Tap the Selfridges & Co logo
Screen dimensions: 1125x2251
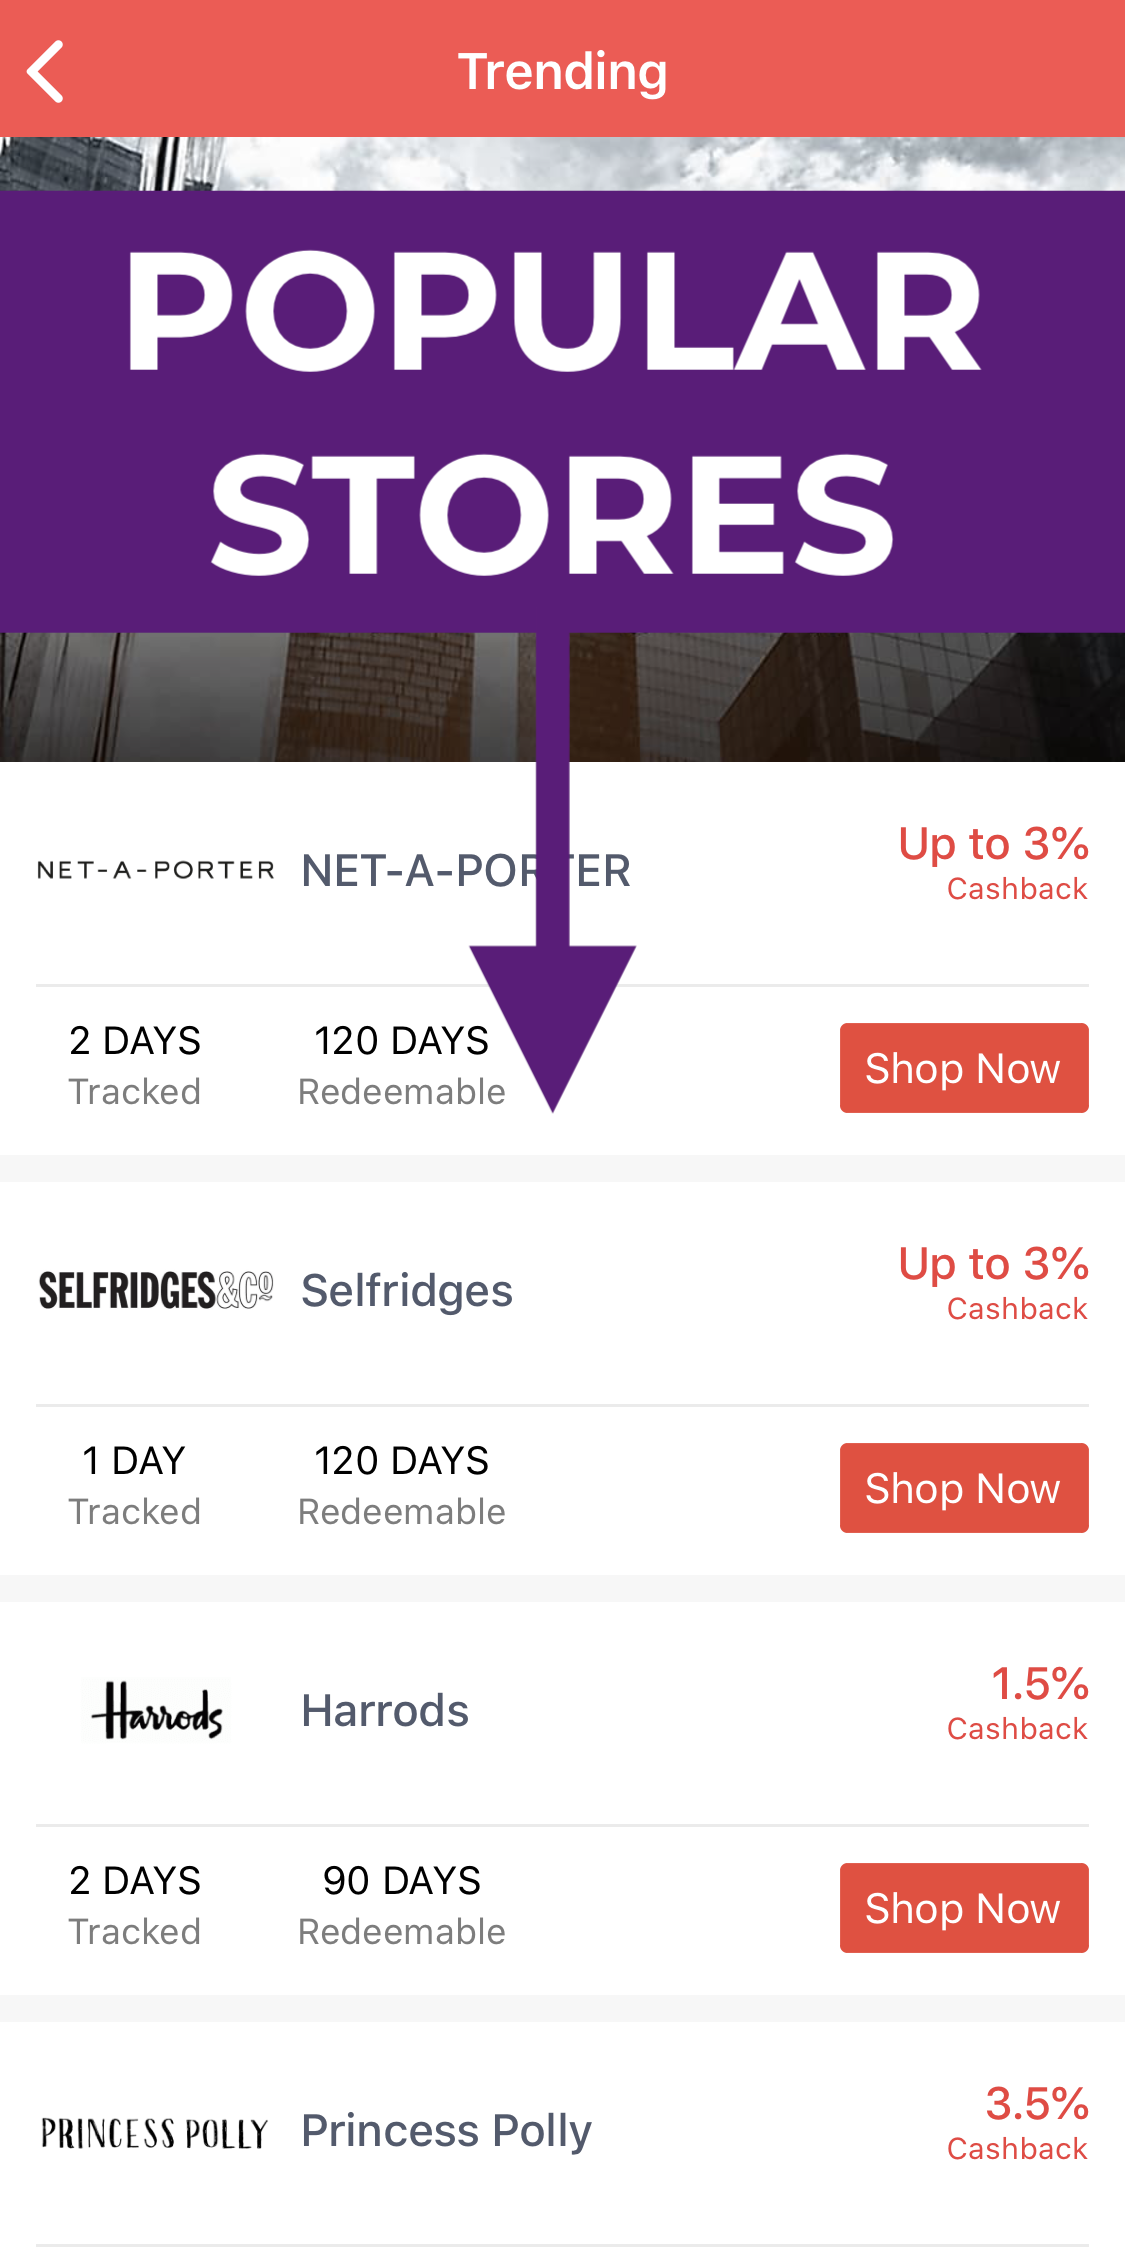click(x=155, y=1289)
